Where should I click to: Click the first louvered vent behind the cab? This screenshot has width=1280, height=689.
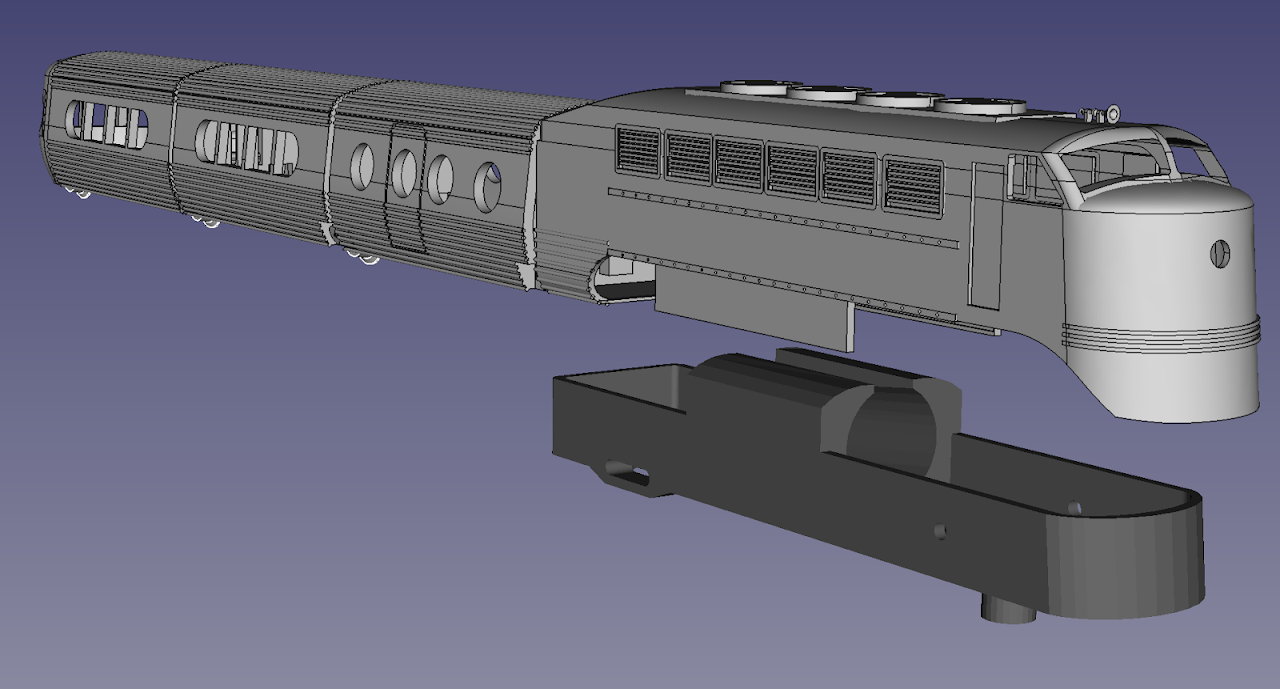click(x=913, y=185)
